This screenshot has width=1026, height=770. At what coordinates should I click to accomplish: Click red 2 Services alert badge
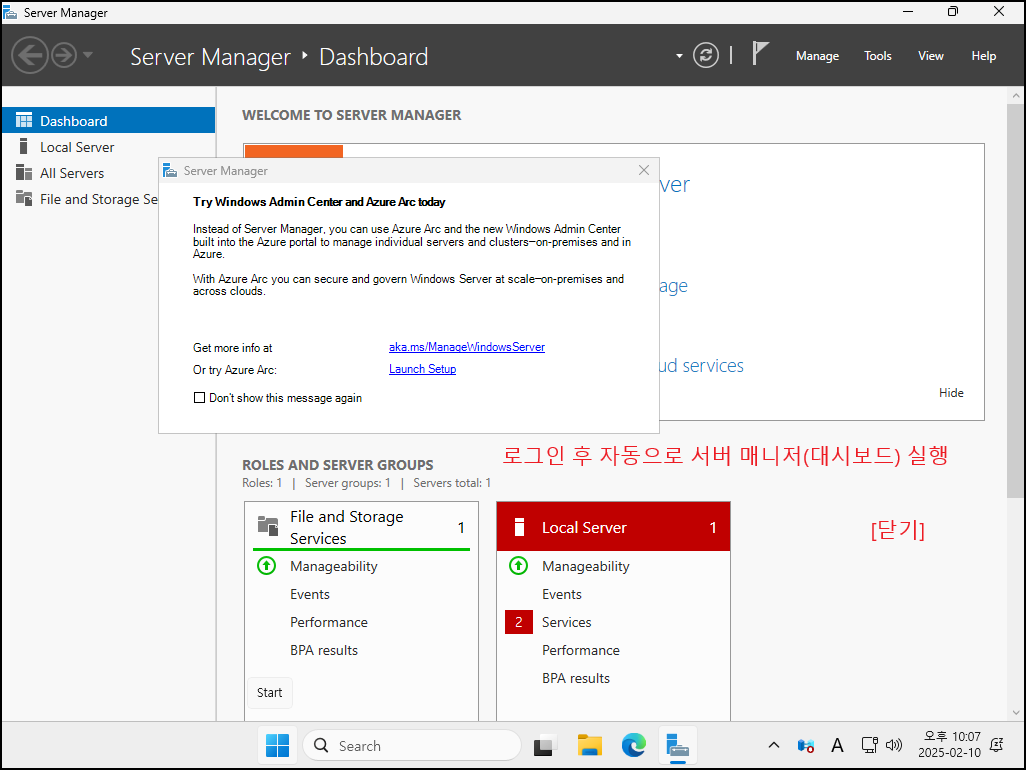[x=519, y=622]
